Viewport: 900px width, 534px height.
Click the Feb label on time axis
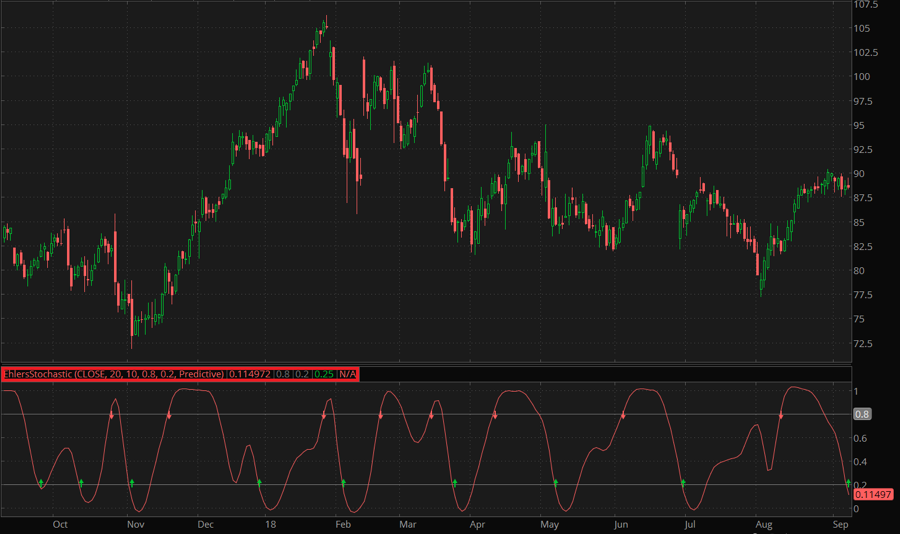(342, 523)
